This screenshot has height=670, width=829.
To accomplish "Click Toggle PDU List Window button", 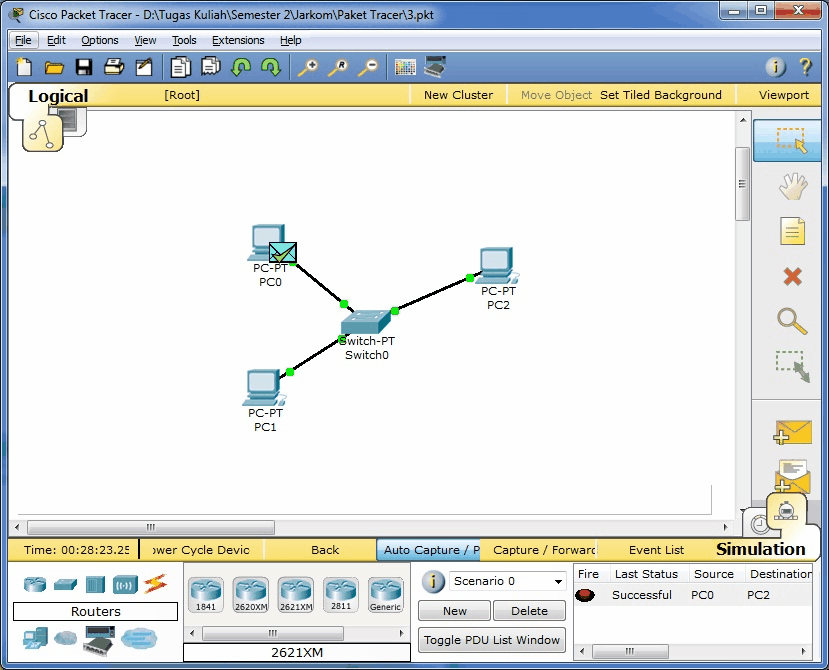I will coord(492,640).
